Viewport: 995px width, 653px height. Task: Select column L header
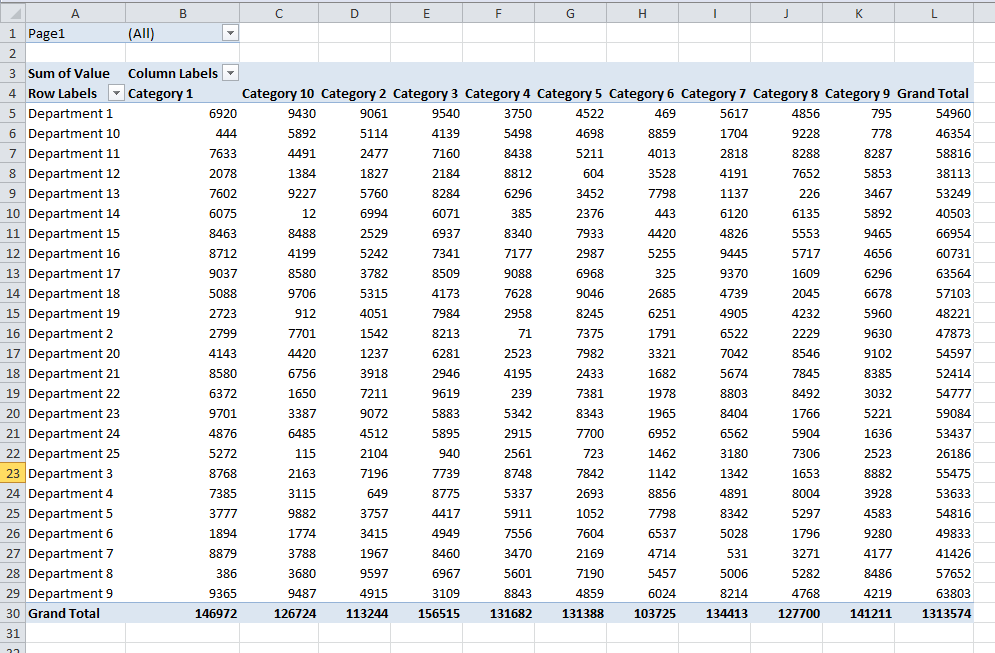click(x=933, y=12)
